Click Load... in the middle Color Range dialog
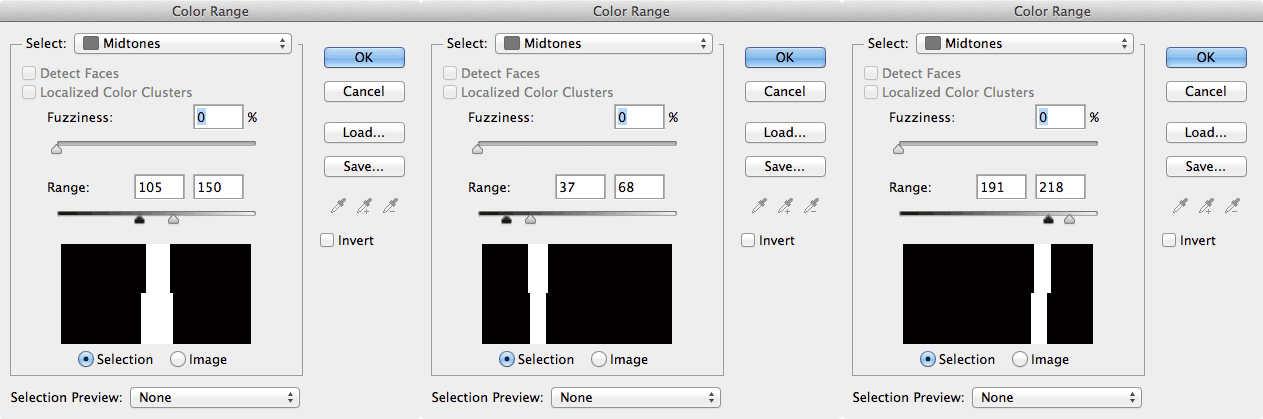 pos(785,132)
